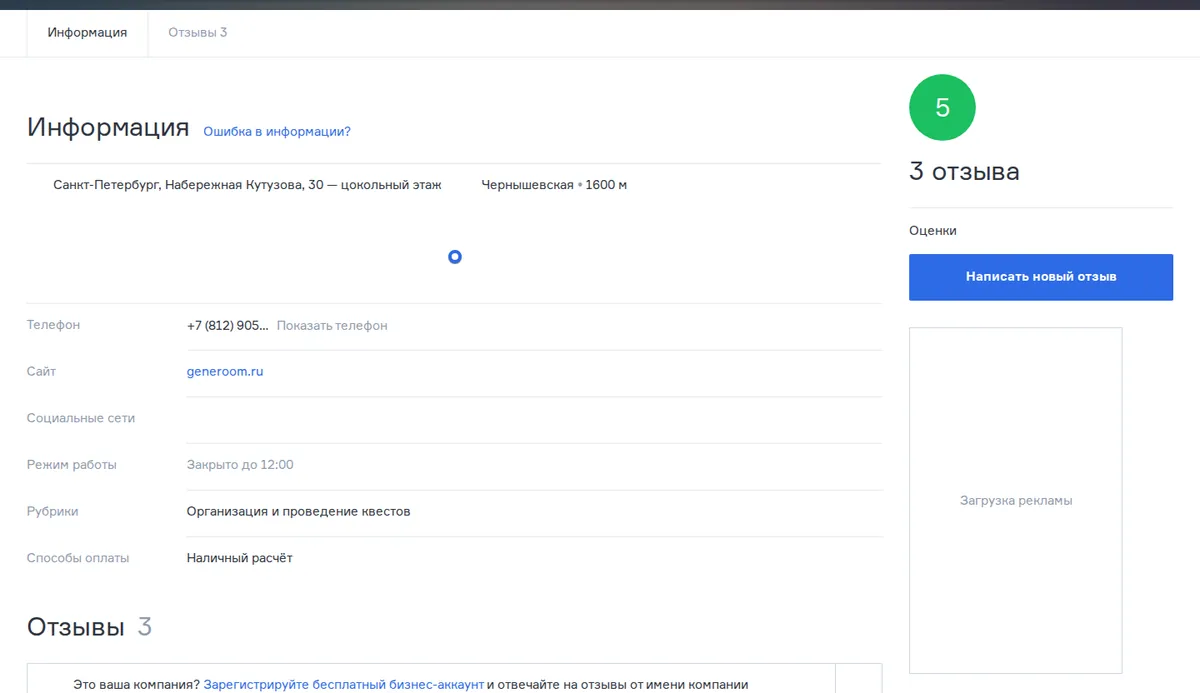Click the Социальные сети row label
The height and width of the screenshot is (693, 1200).
(x=81, y=419)
